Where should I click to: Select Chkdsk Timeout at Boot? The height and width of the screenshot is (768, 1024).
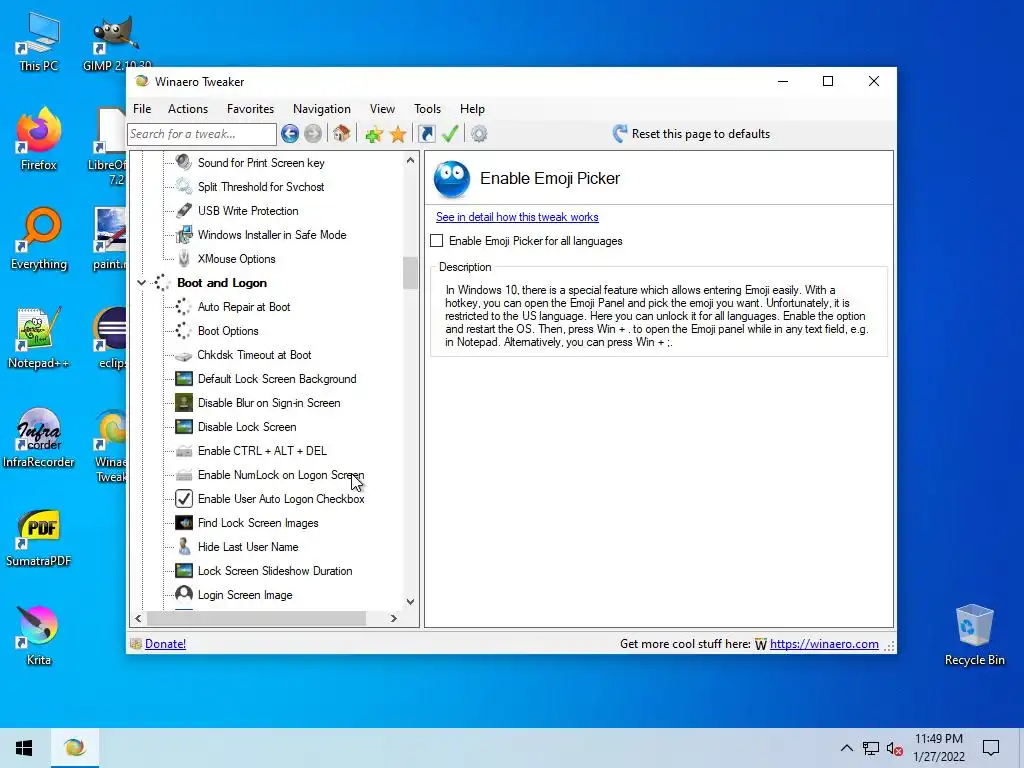pos(254,355)
